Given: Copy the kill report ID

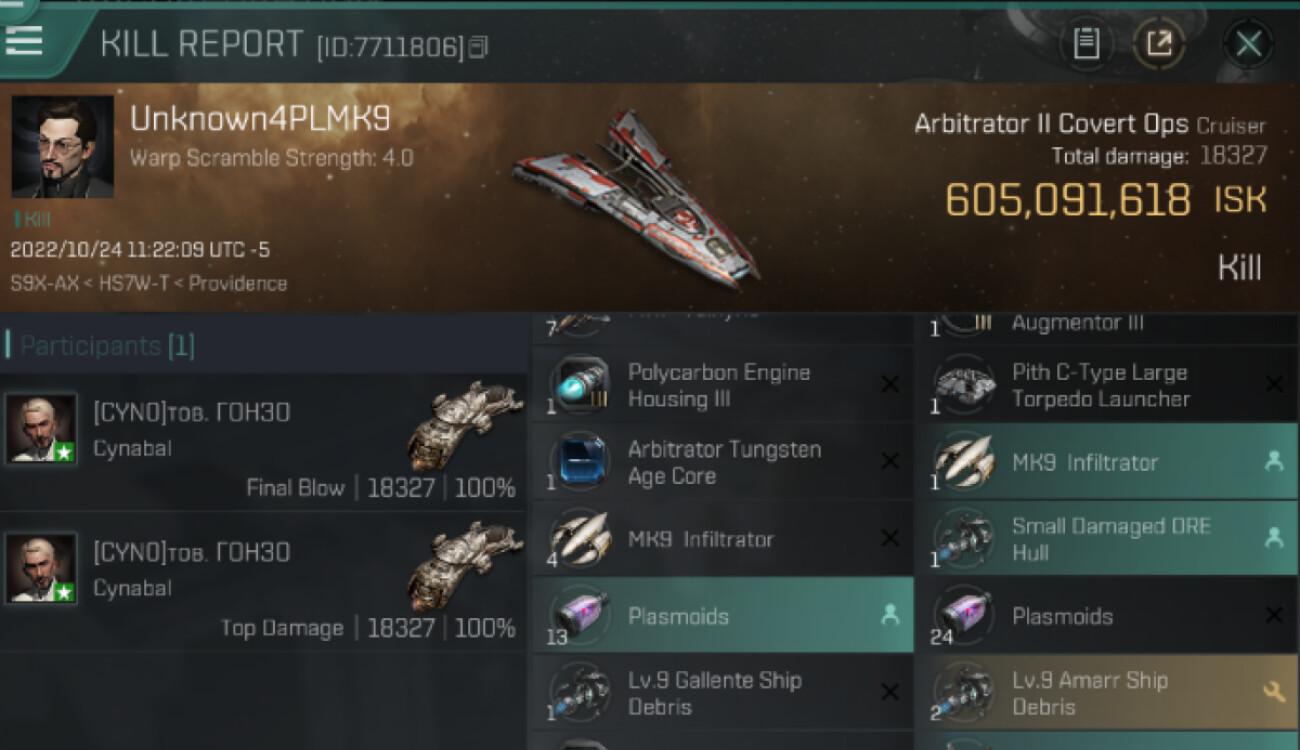Looking at the screenshot, I should (x=478, y=46).
